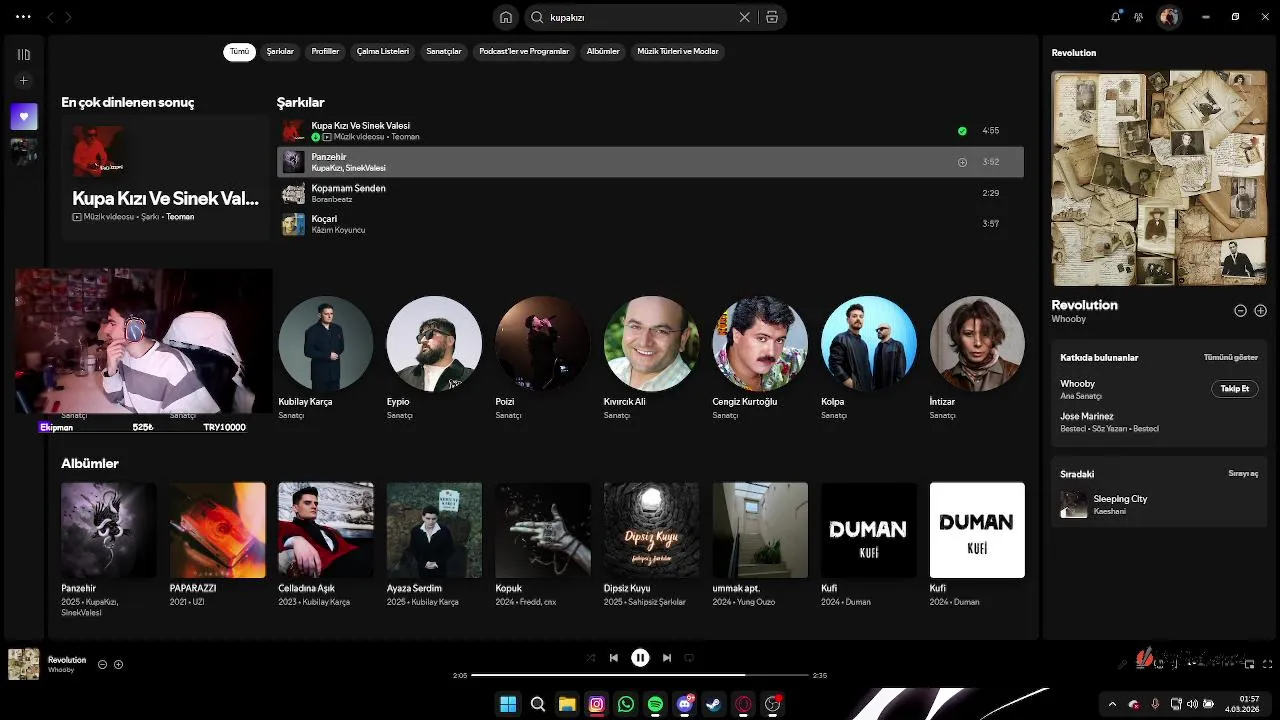Viewport: 1280px width, 720px height.
Task: Switch to the Sanatçılar filter
Action: (x=444, y=52)
